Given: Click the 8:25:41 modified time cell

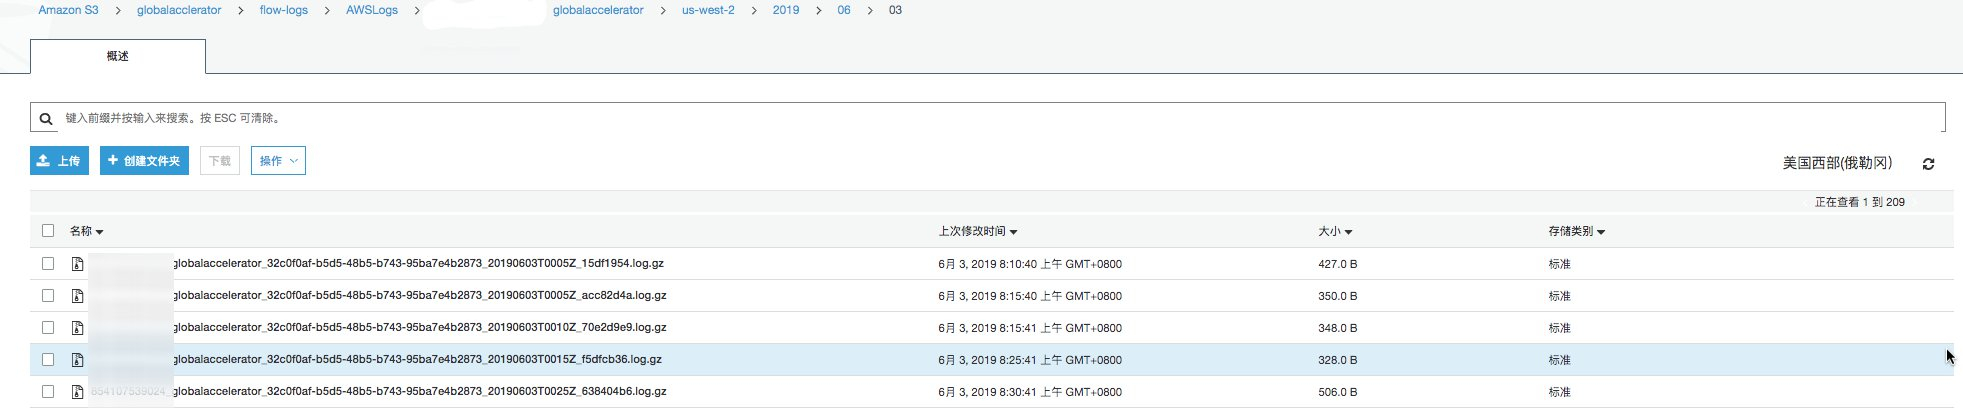Looking at the screenshot, I should pos(1030,361).
